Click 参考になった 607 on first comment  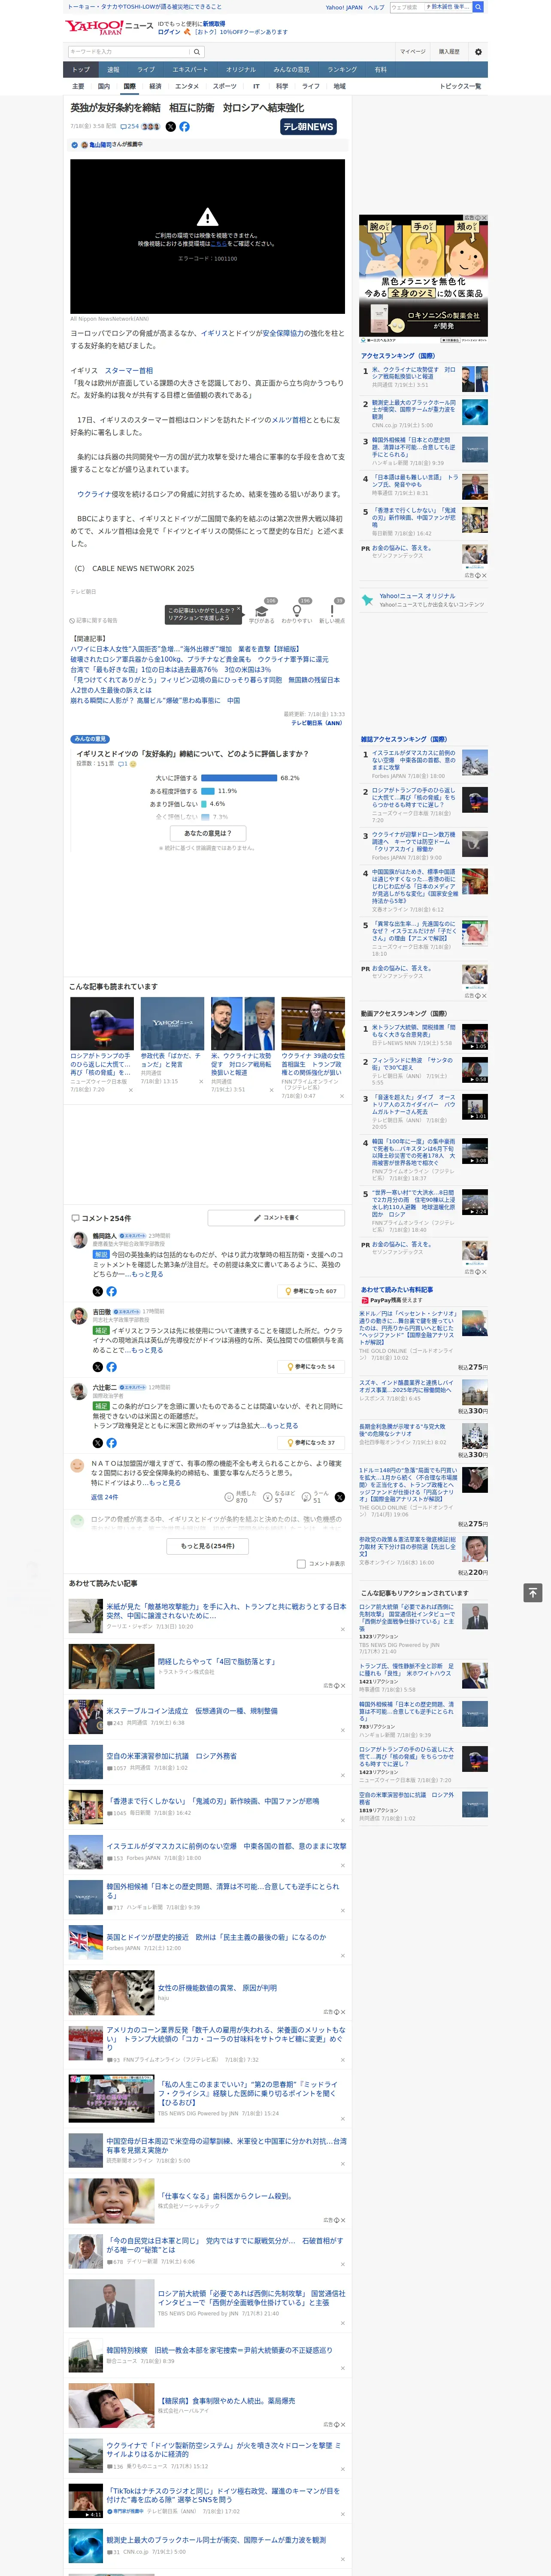pos(311,1291)
